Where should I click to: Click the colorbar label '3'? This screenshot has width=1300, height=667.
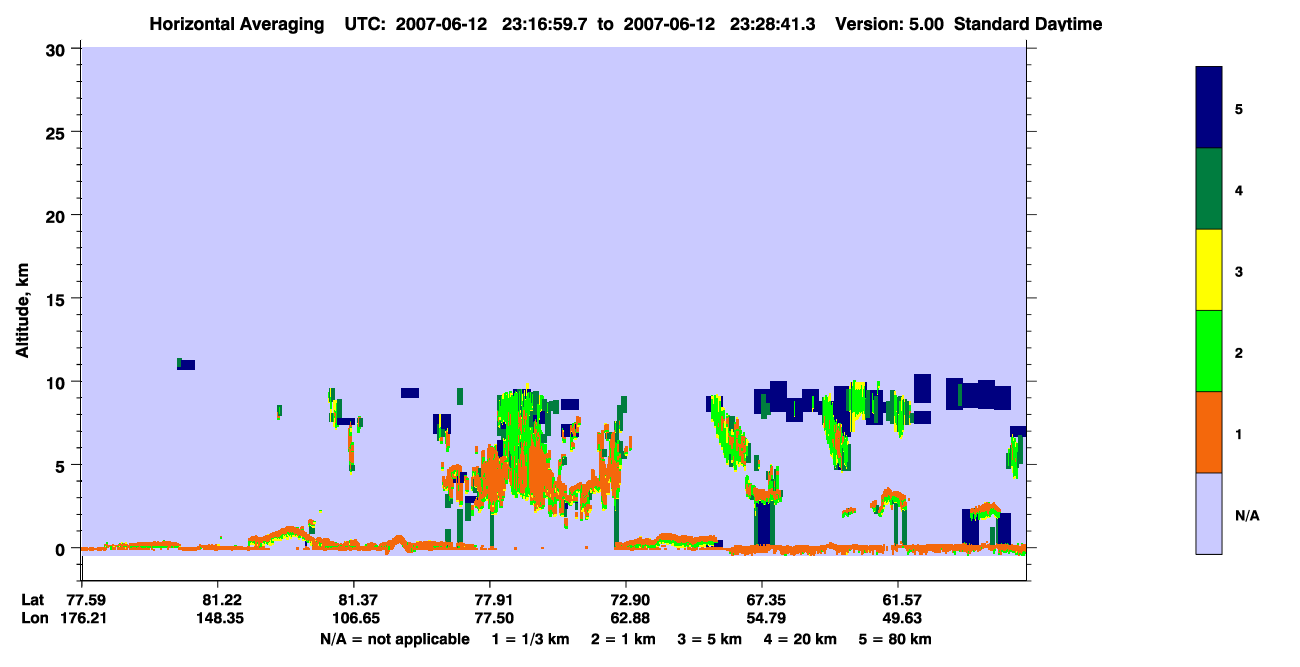pos(1239,271)
